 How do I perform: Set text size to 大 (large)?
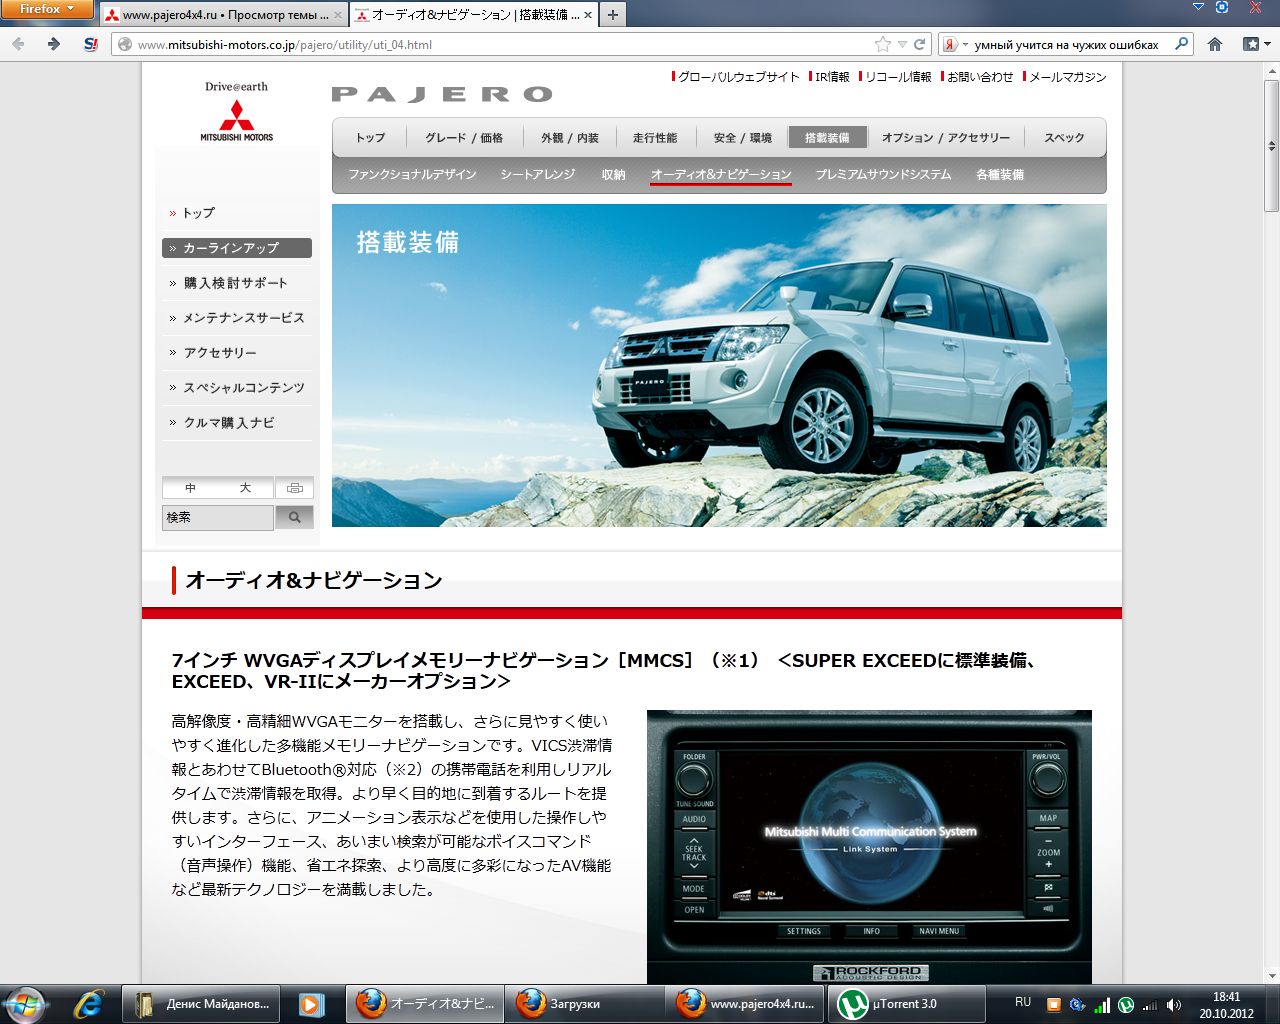click(245, 488)
